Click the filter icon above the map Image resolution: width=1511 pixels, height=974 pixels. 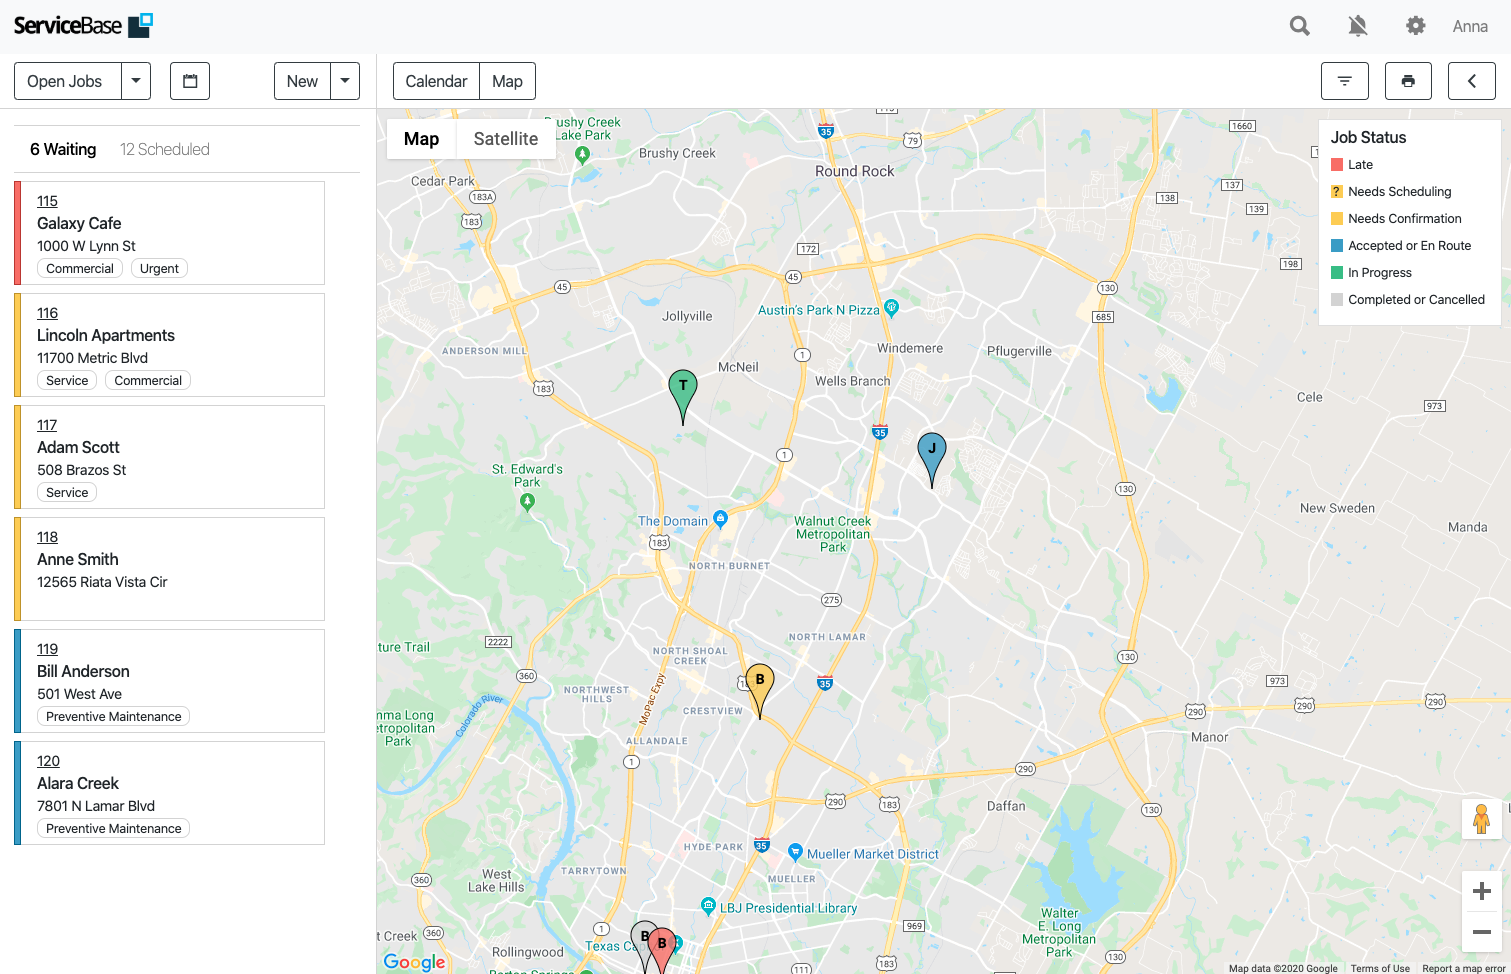point(1344,81)
